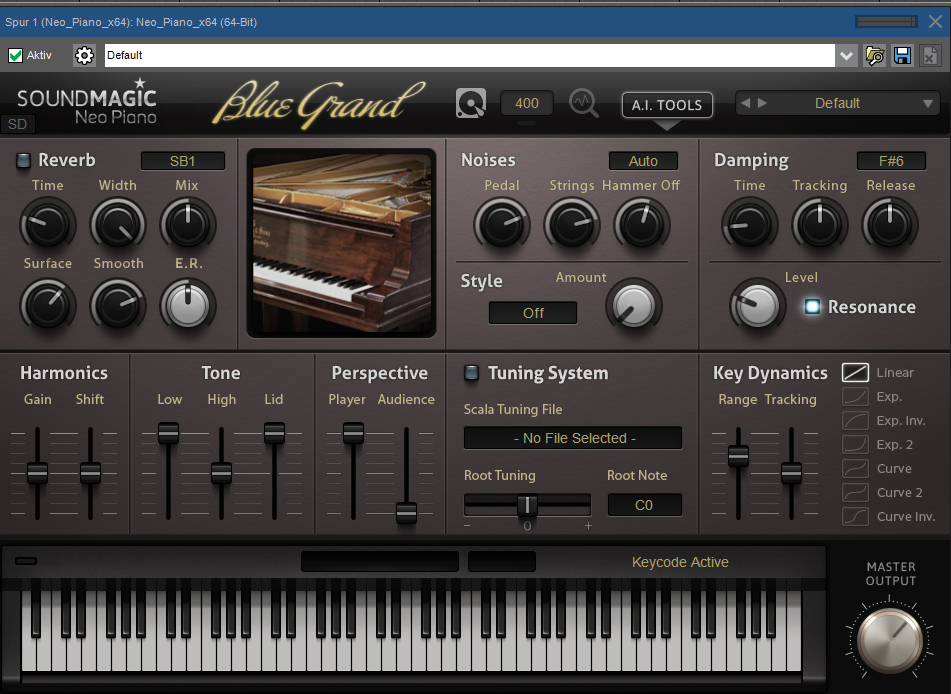Click the Perspective Audience fader

[x=406, y=513]
